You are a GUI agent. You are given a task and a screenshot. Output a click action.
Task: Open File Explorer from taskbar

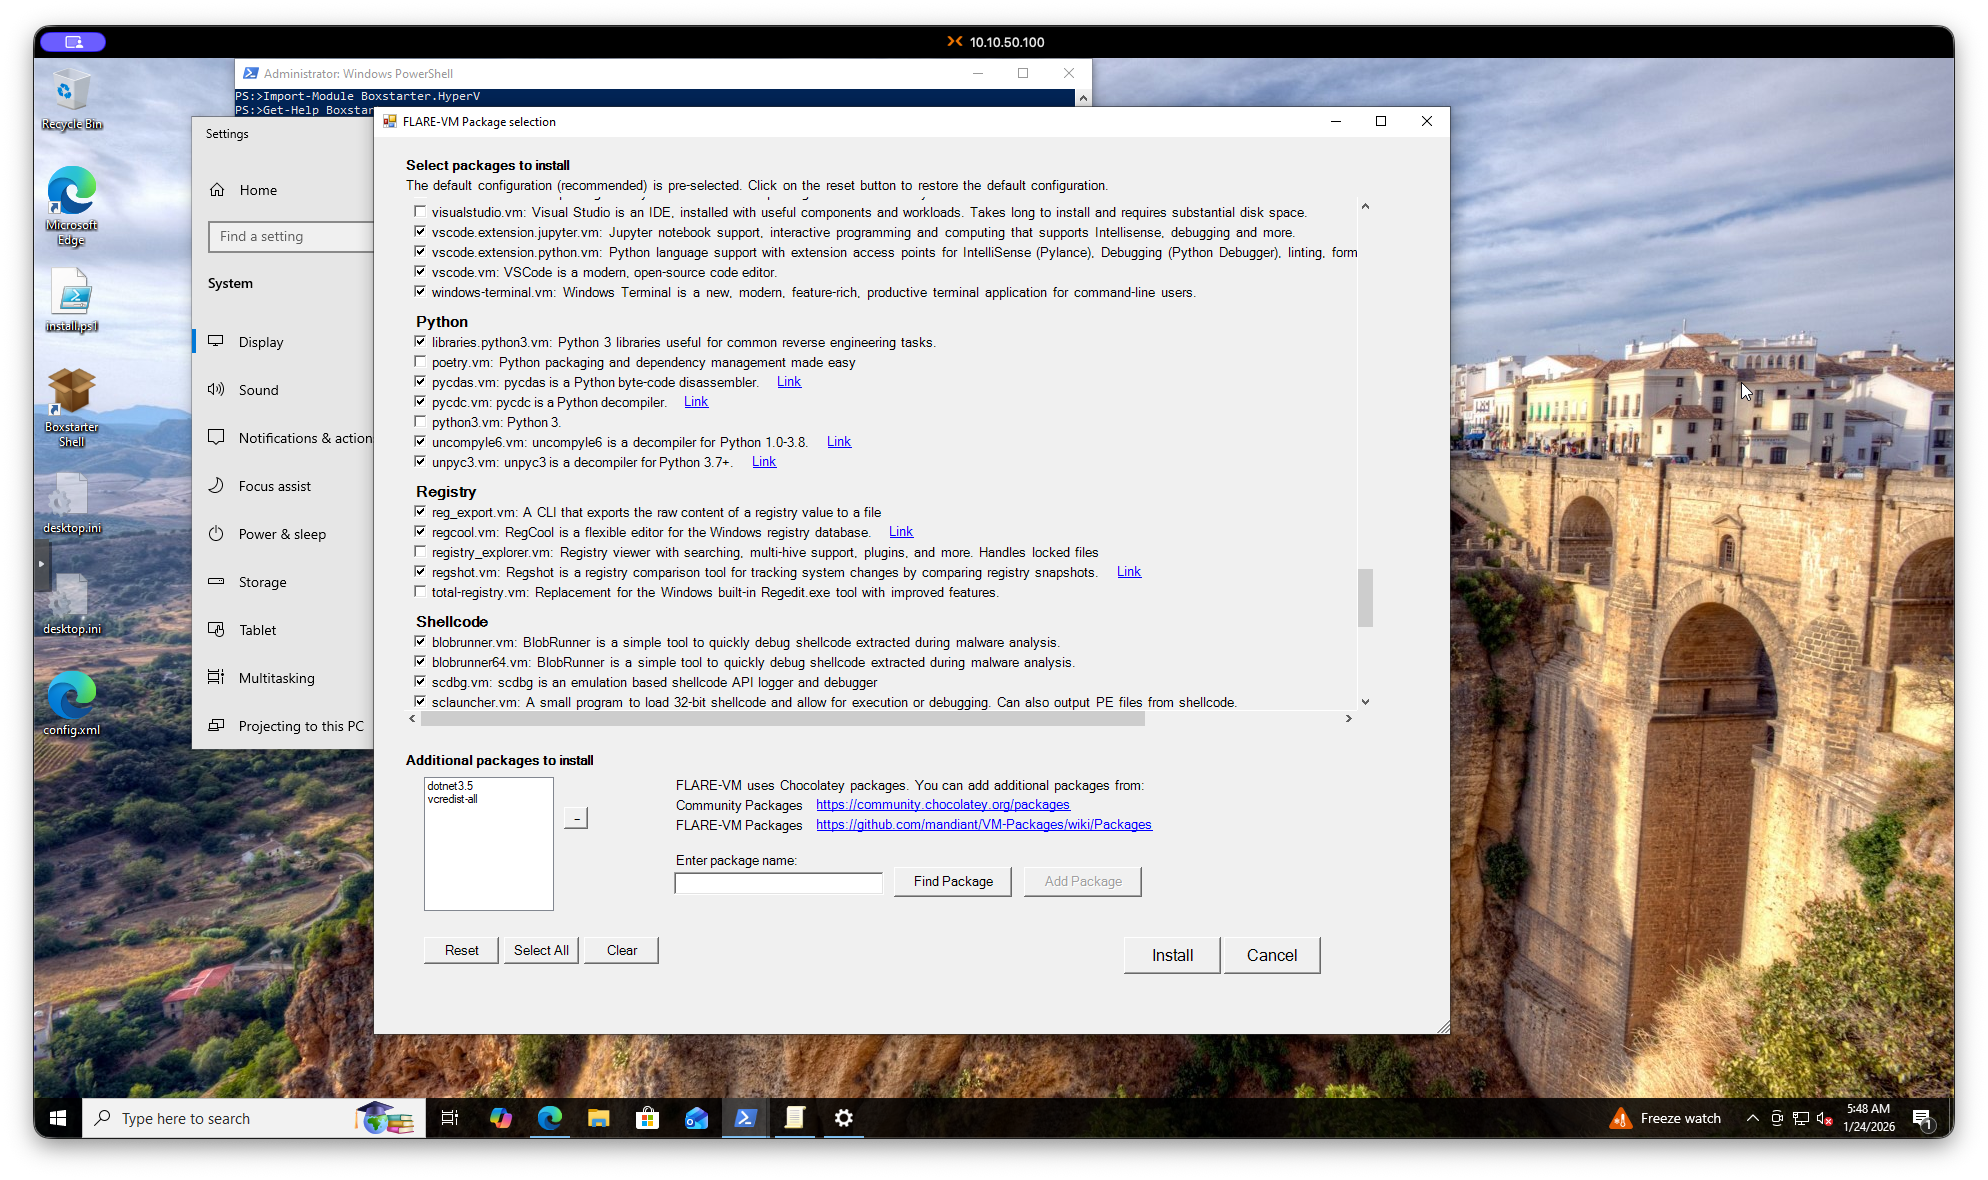[598, 1118]
